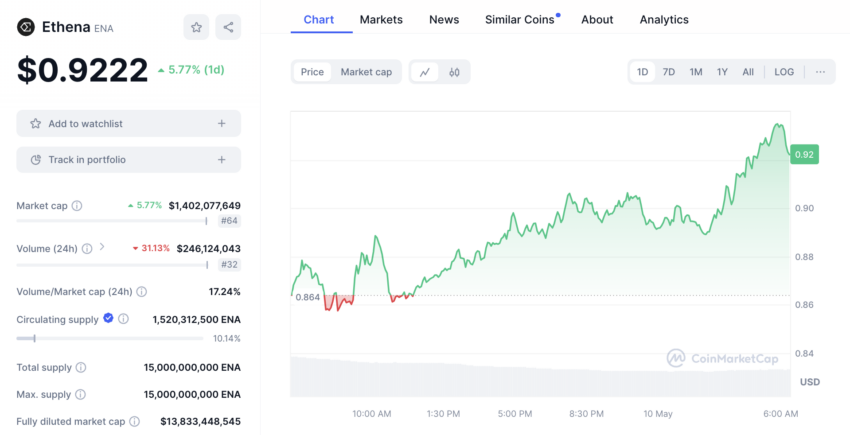This screenshot has height=435, width=850.
Task: Switch to line chart view icon
Action: [425, 72]
